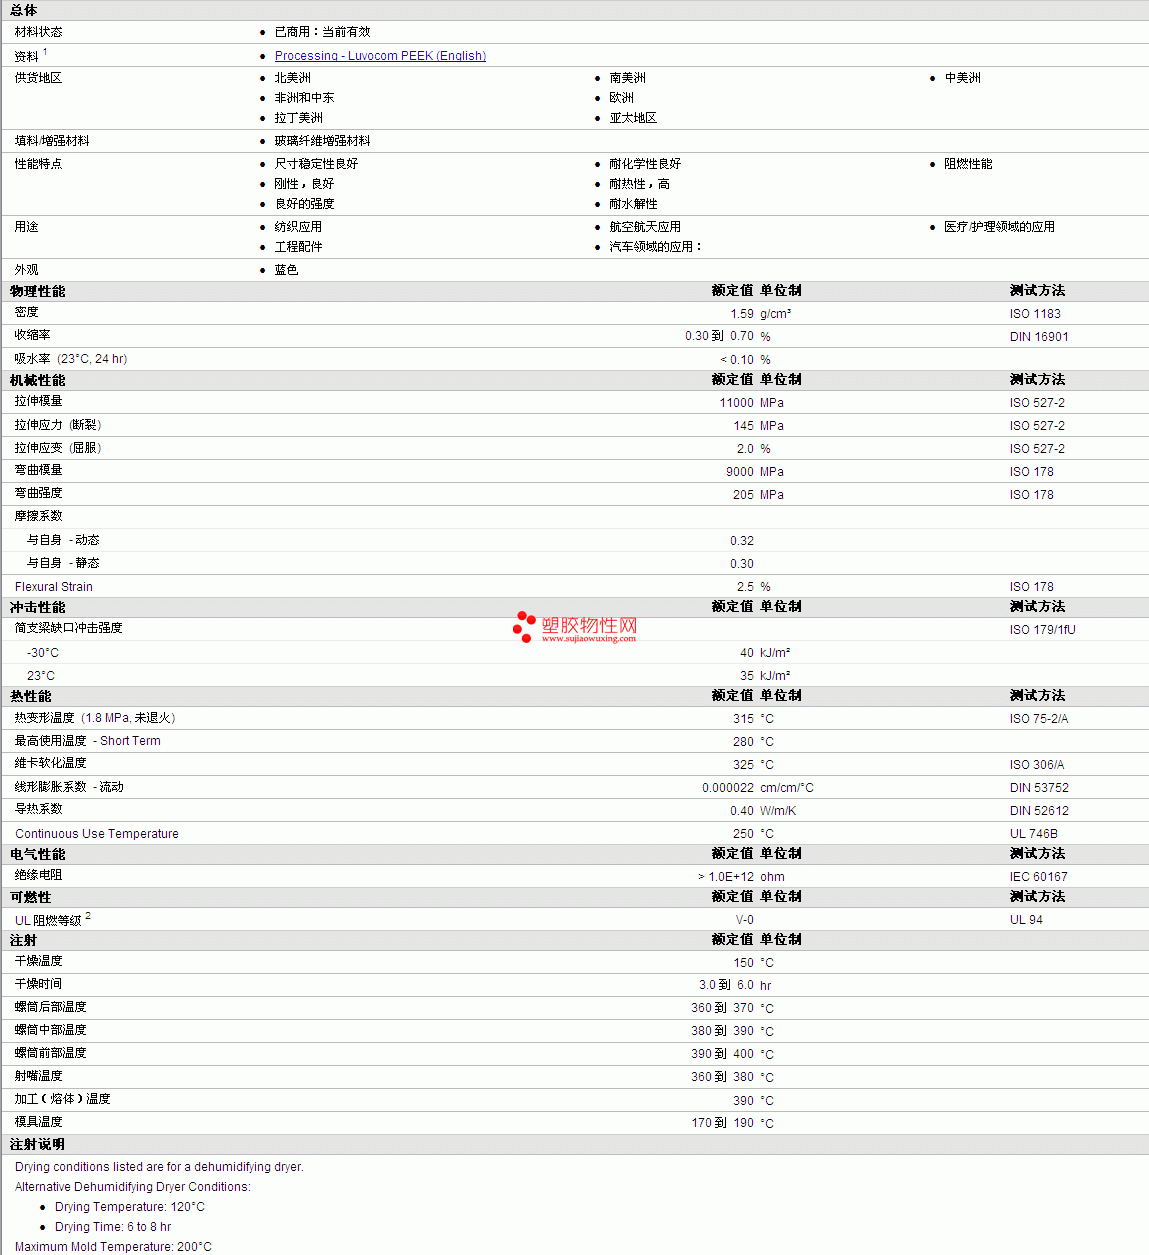
Task: Click the water absorption value < 0.10
Action: tap(737, 360)
